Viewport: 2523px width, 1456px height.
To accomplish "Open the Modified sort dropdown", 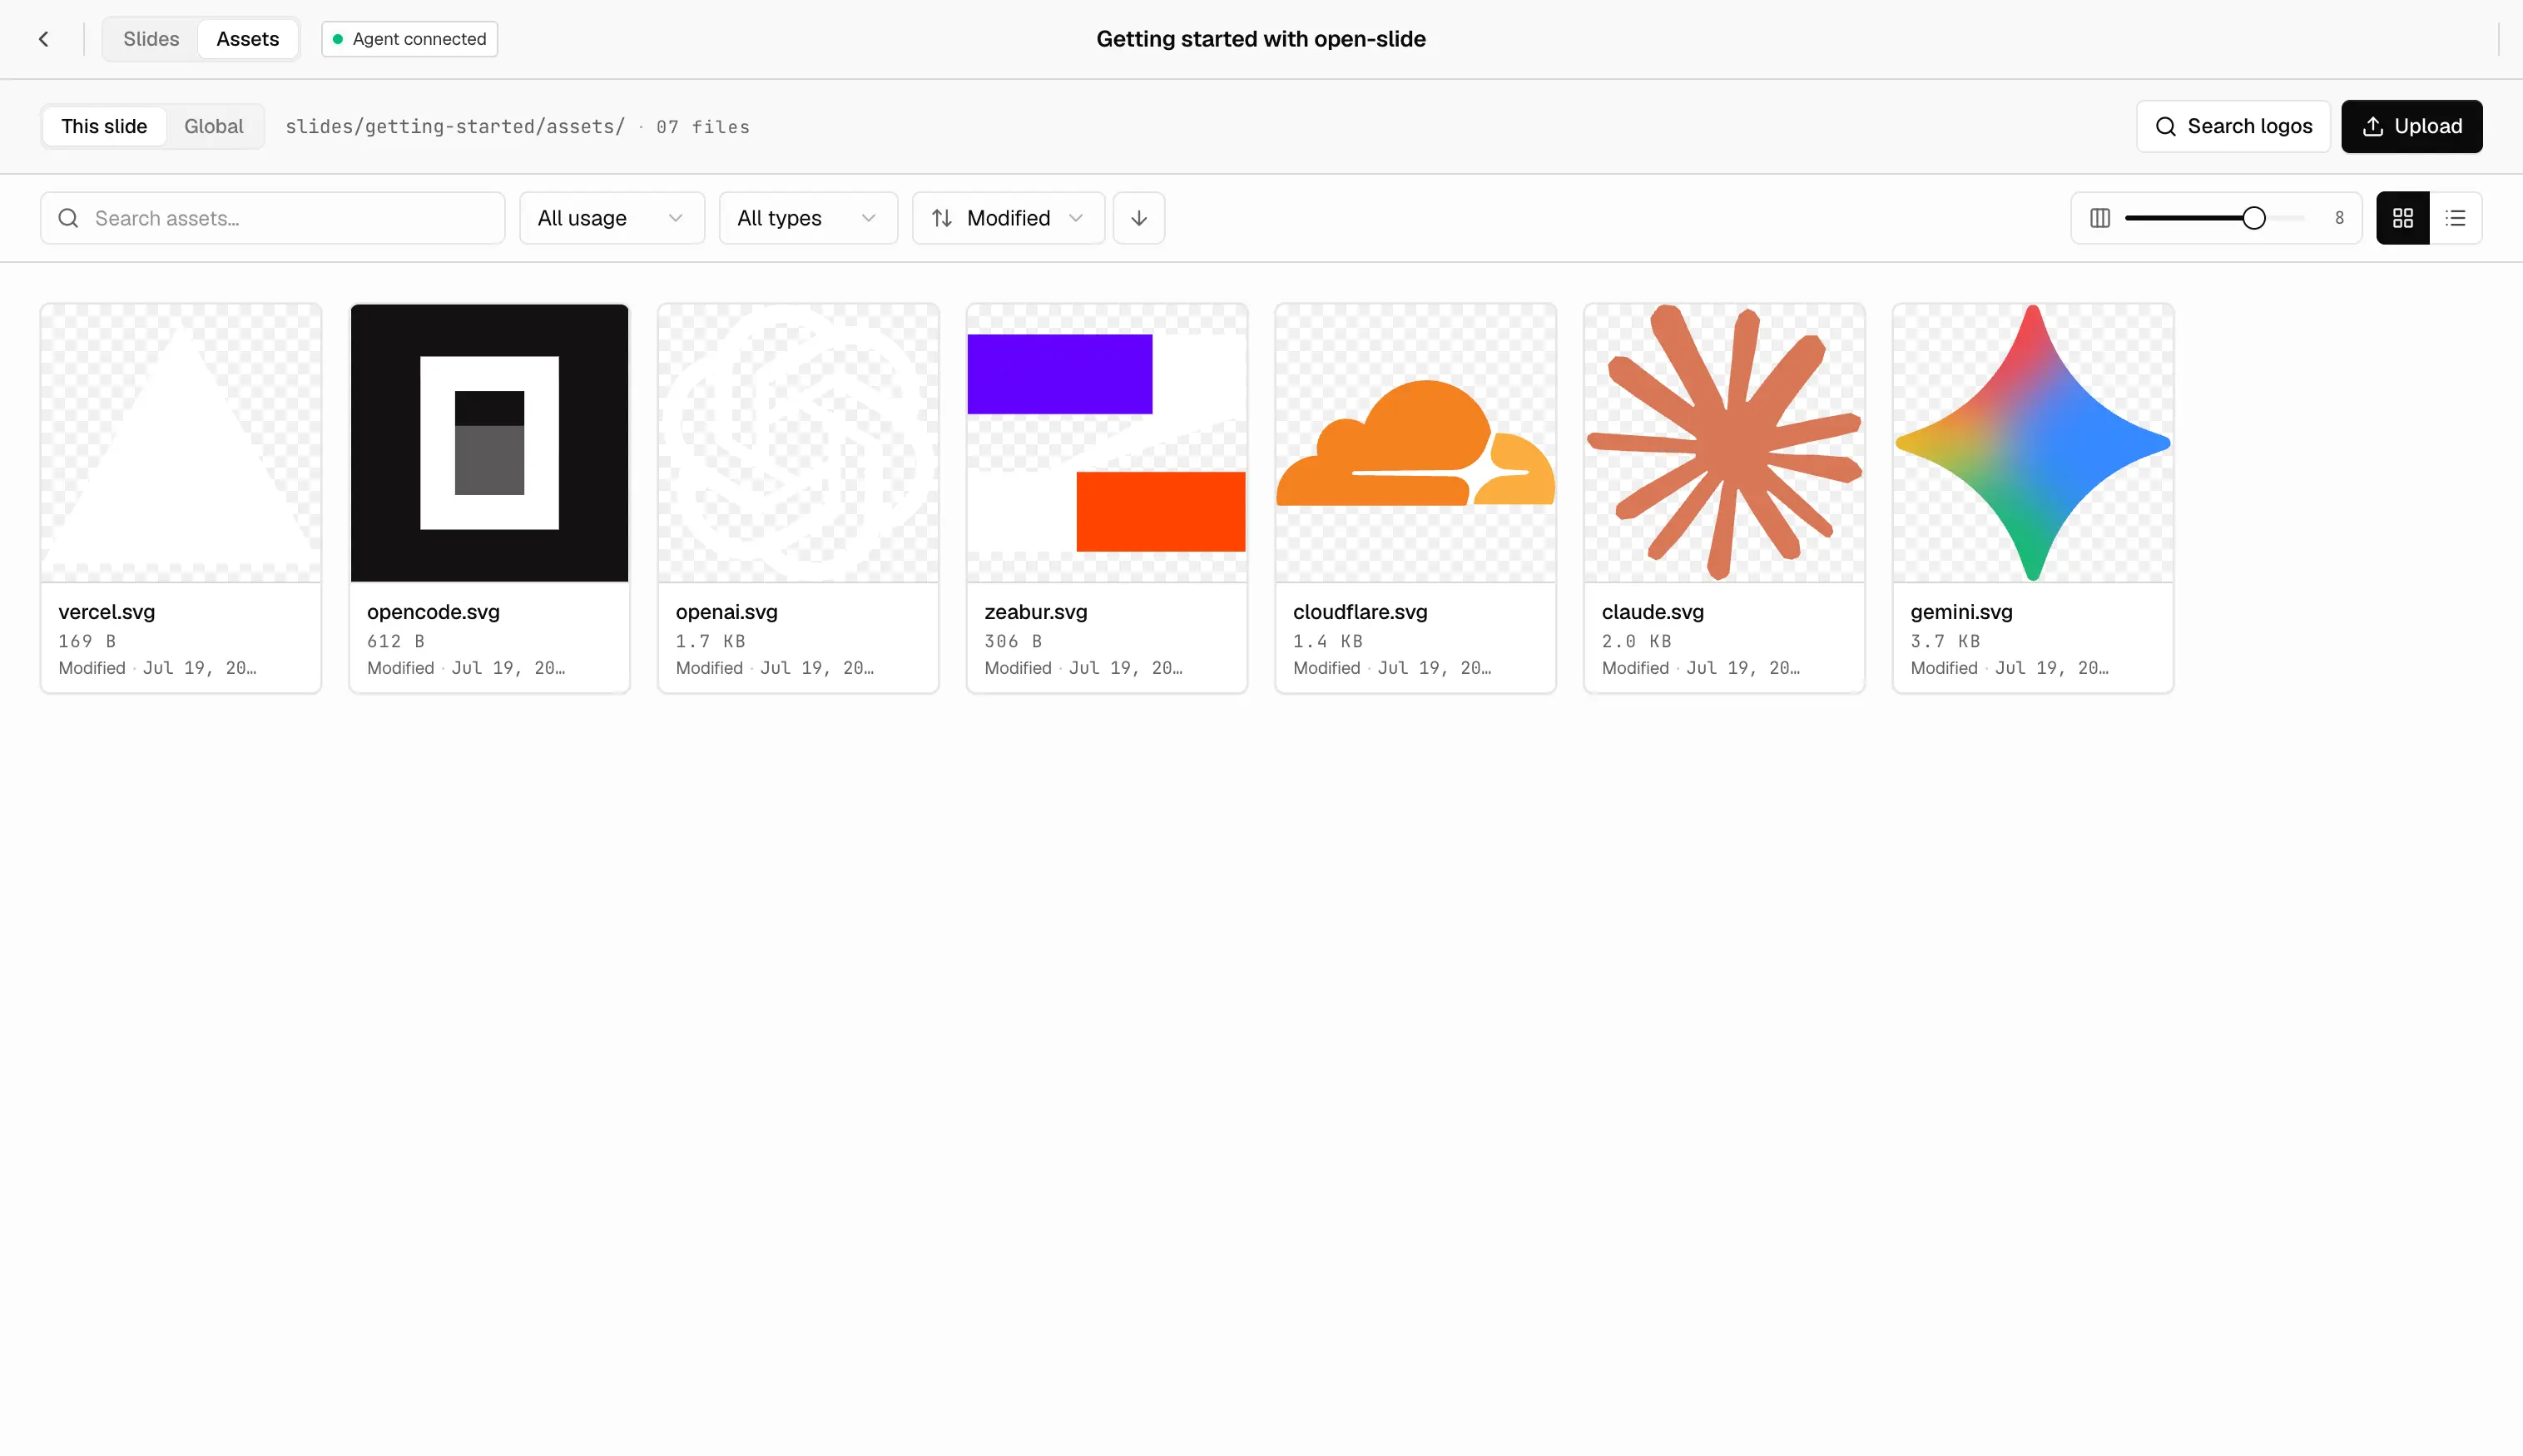I will pyautogui.click(x=1007, y=218).
